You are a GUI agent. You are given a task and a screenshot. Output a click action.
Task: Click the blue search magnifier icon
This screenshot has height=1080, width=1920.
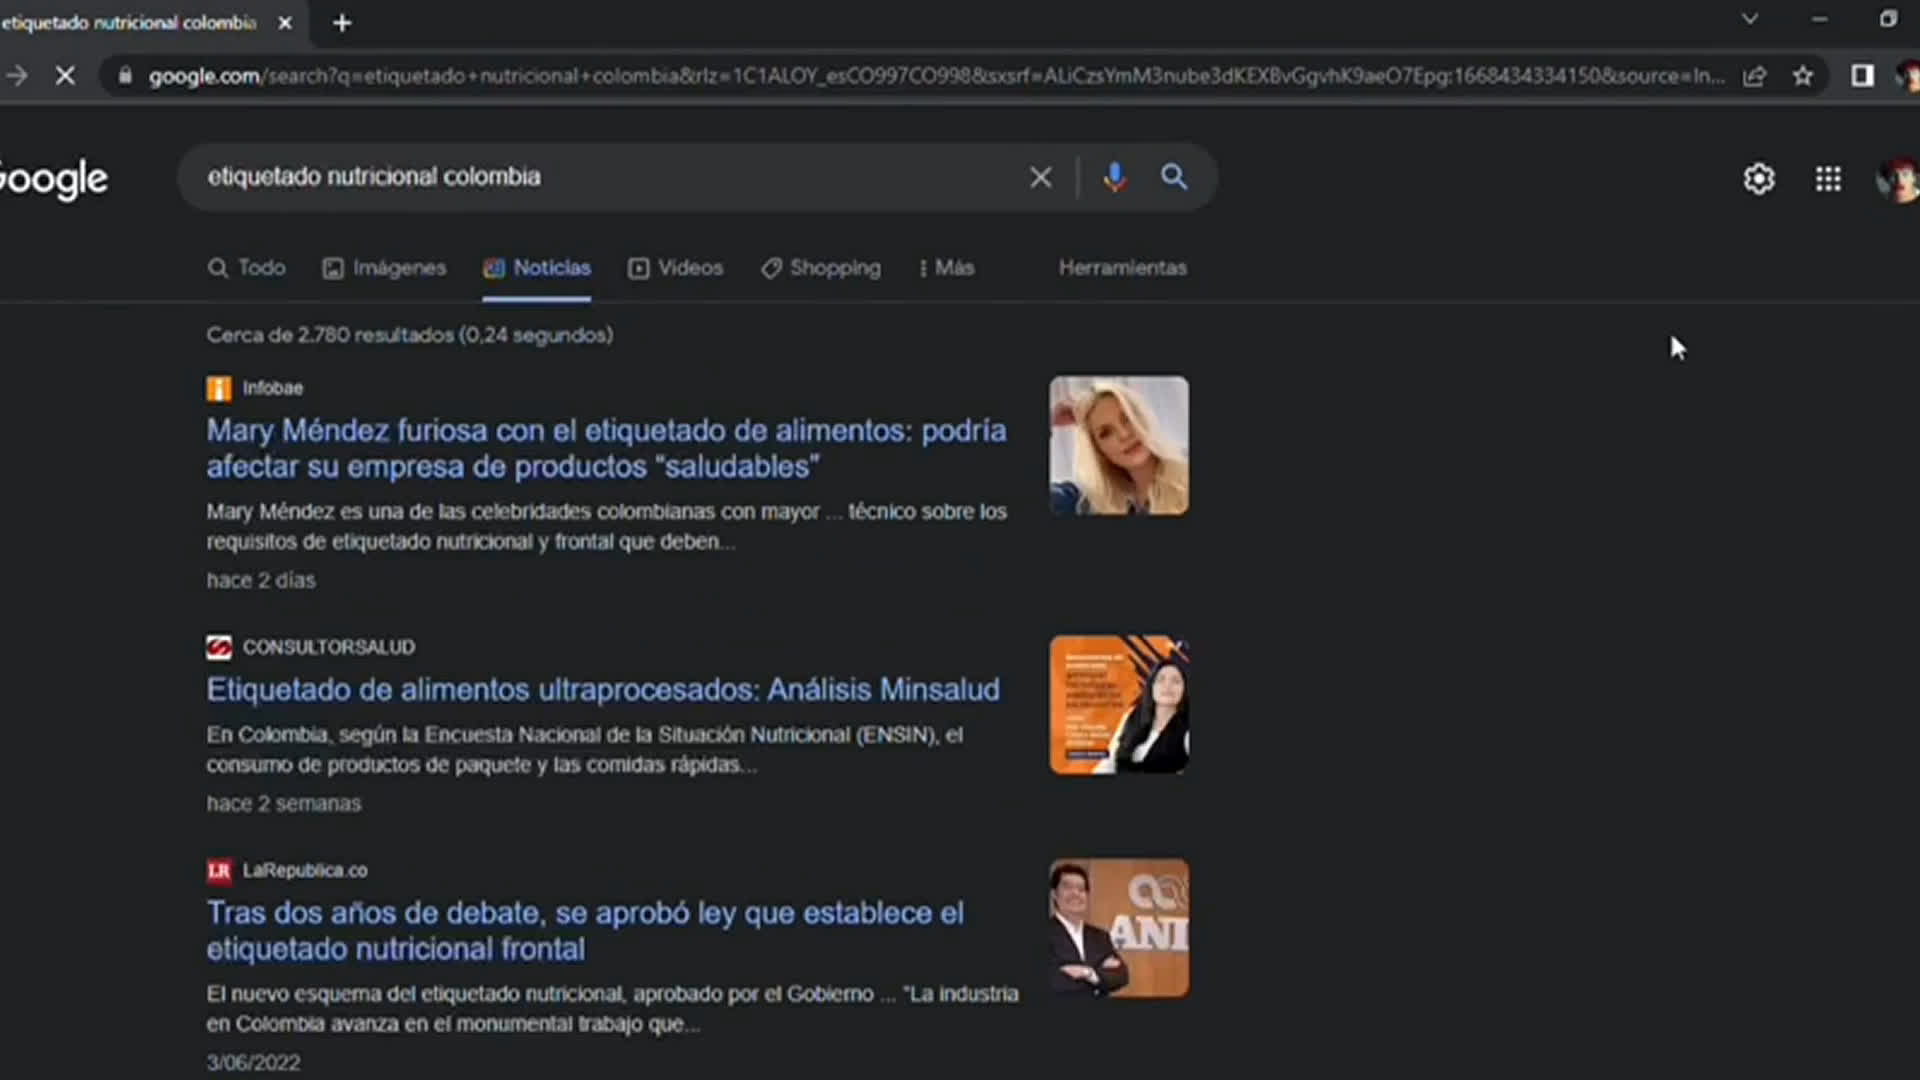tap(1174, 177)
